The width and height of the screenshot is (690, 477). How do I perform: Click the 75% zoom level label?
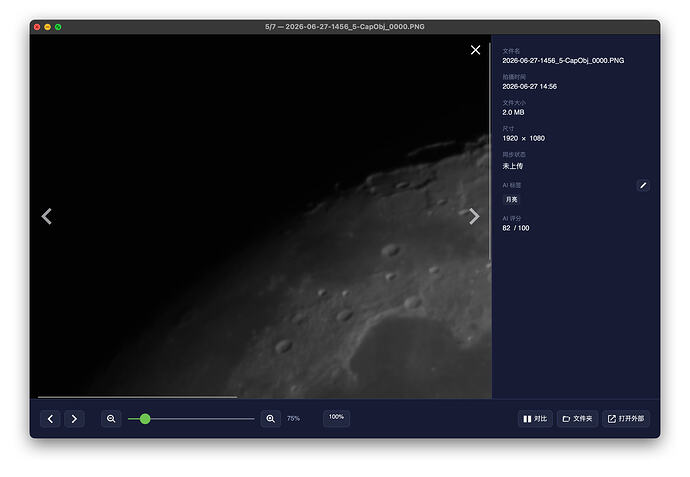[293, 418]
